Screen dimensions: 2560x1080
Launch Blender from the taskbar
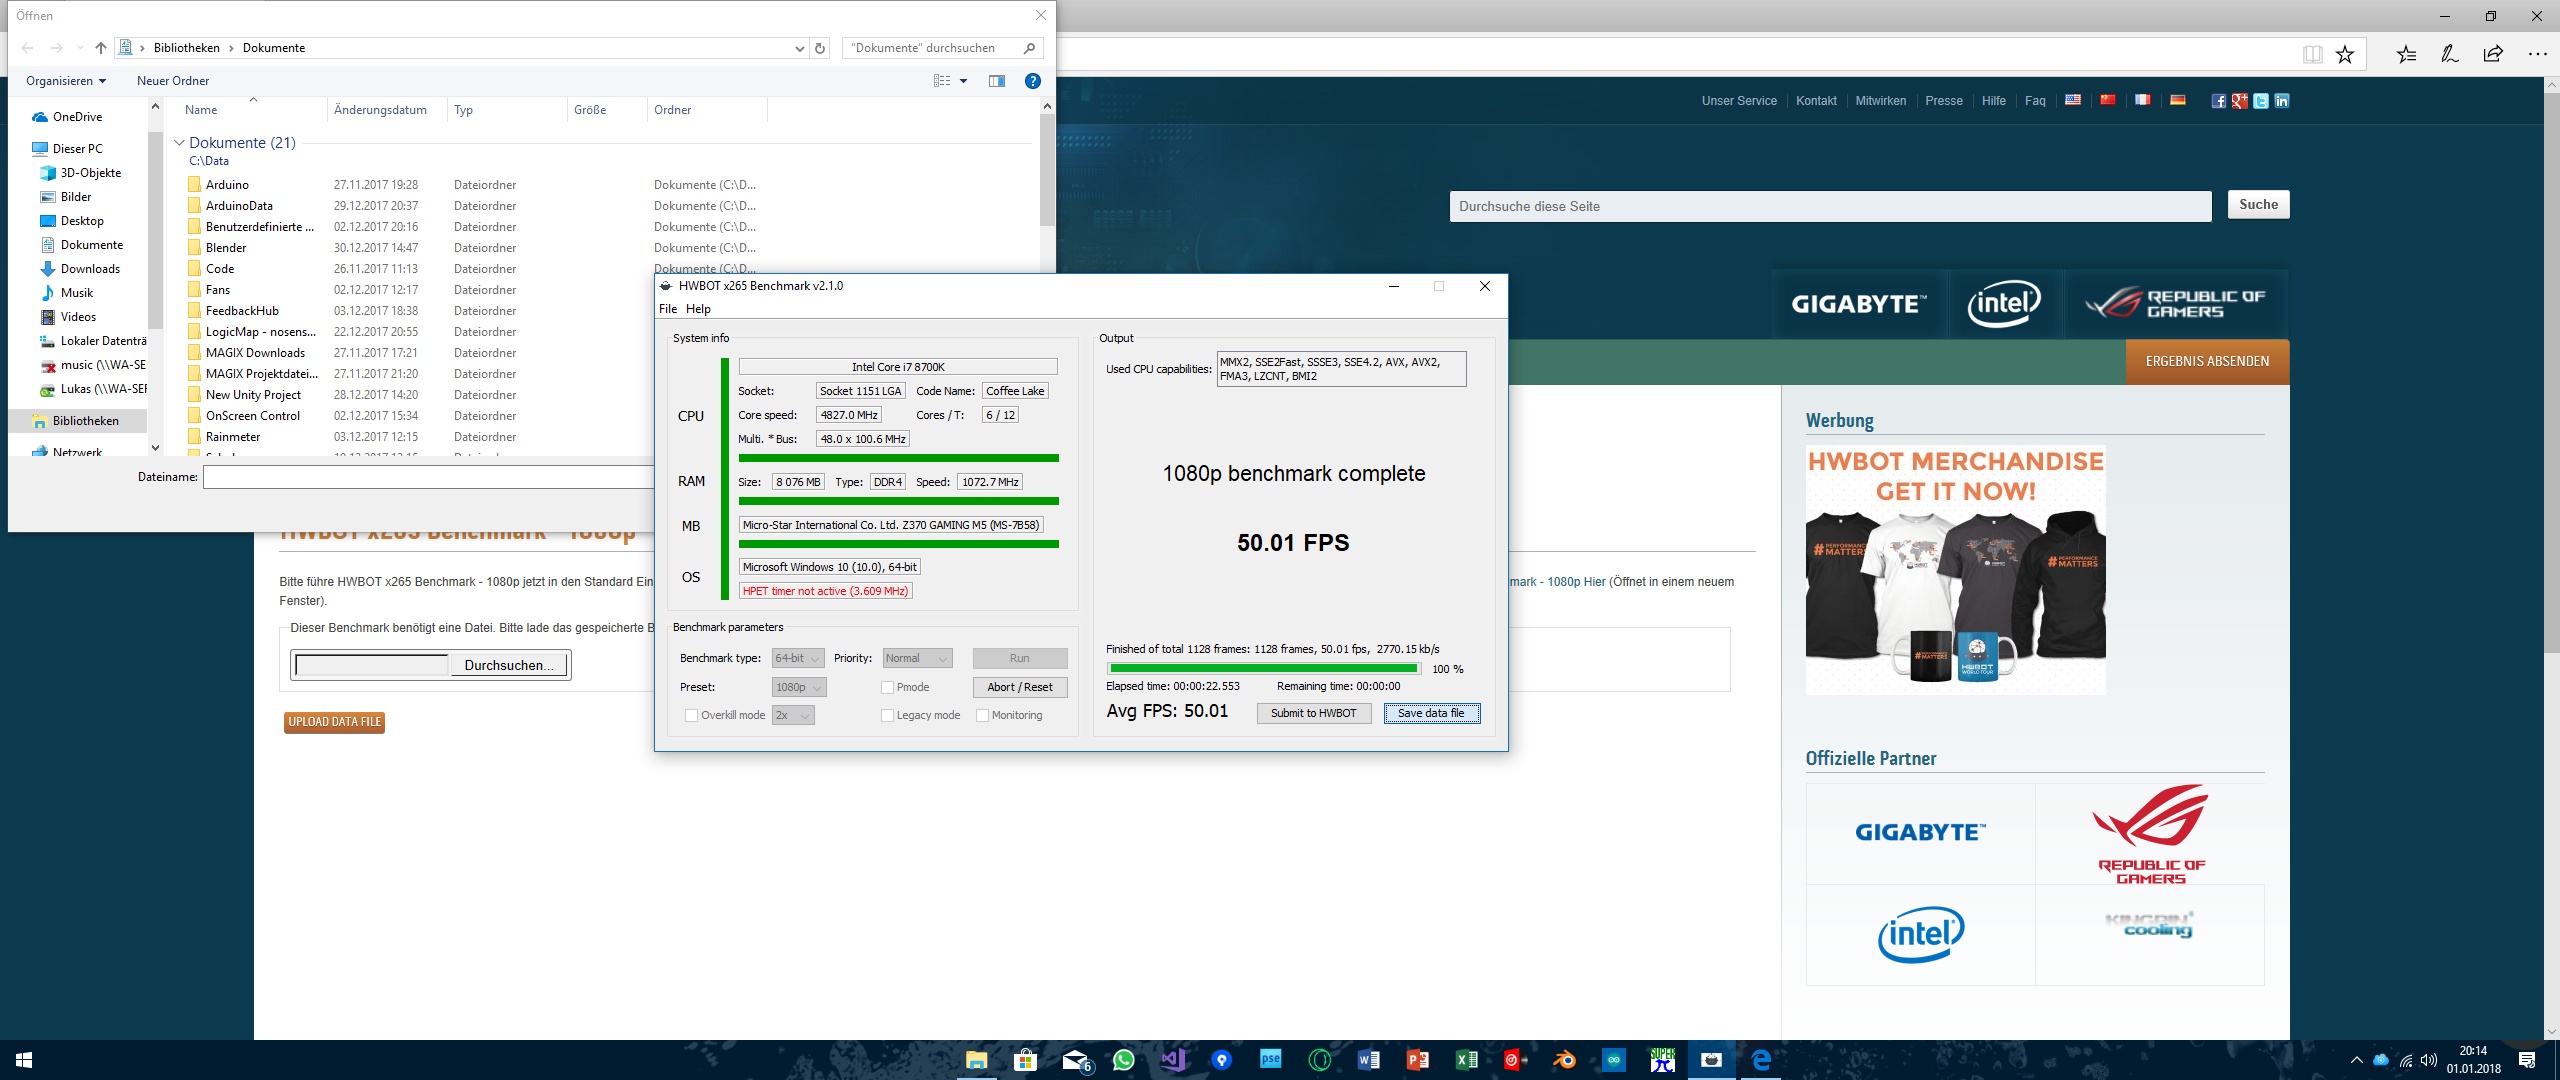(x=1565, y=1060)
